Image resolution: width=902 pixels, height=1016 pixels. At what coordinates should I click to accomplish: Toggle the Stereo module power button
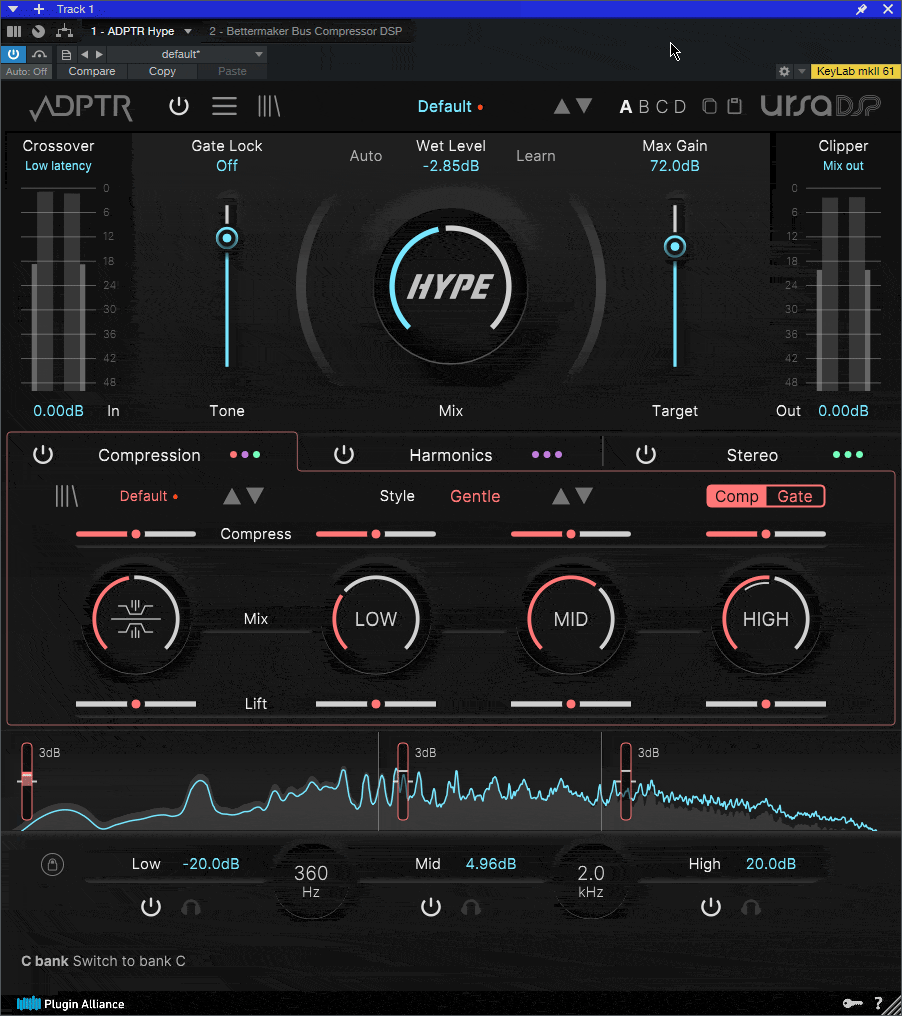click(x=646, y=455)
